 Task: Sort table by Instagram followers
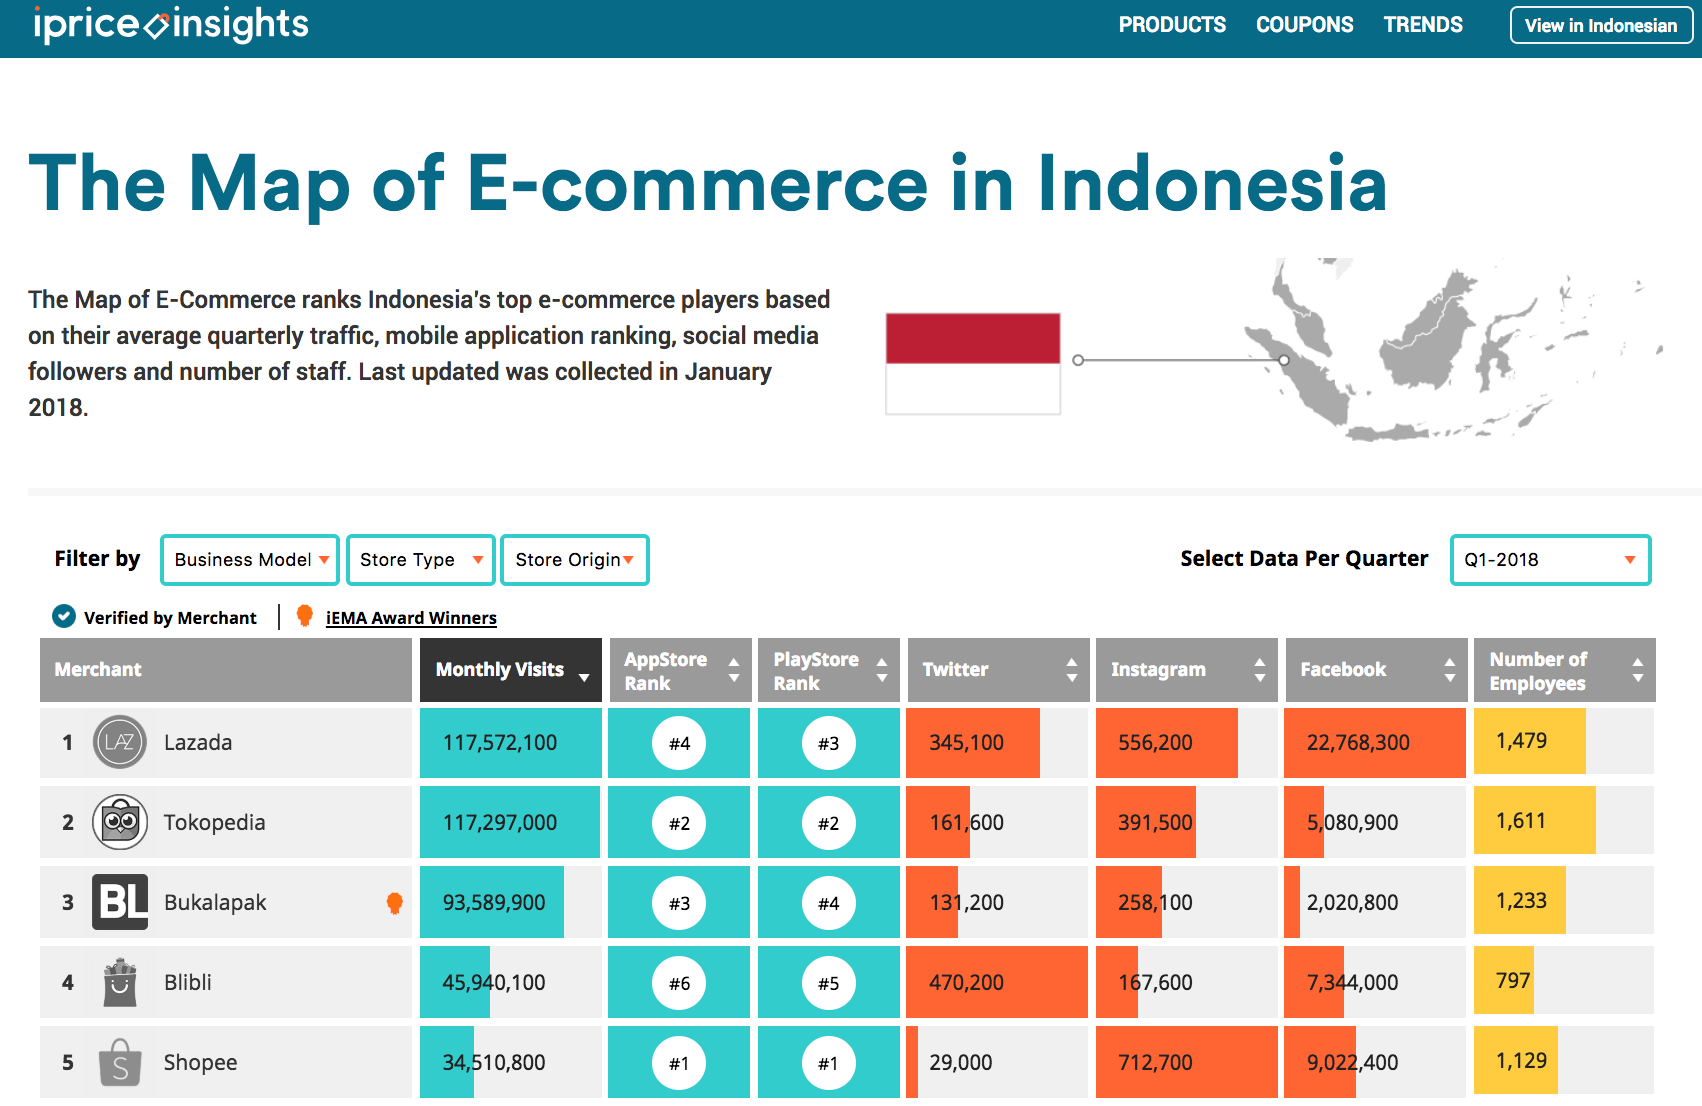pyautogui.click(x=1187, y=670)
